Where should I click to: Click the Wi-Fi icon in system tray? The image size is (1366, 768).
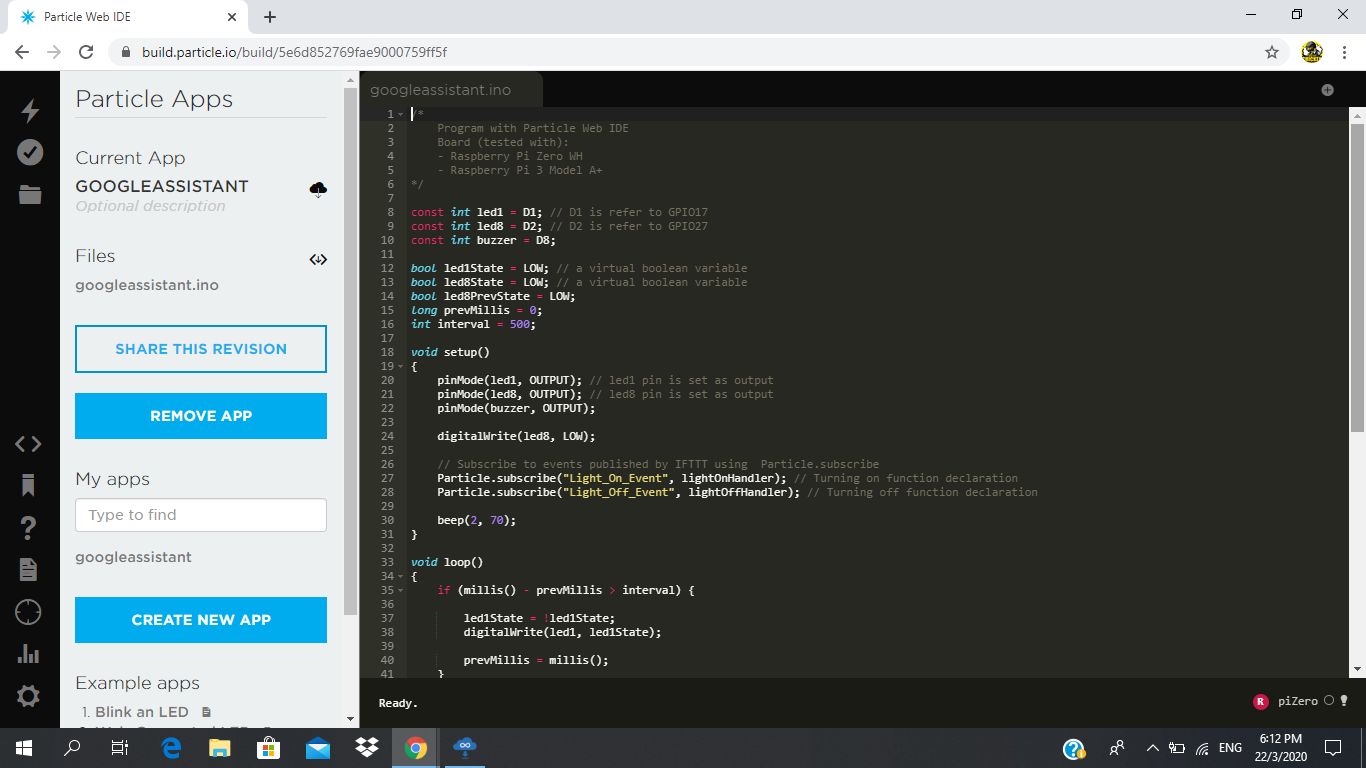point(1203,748)
